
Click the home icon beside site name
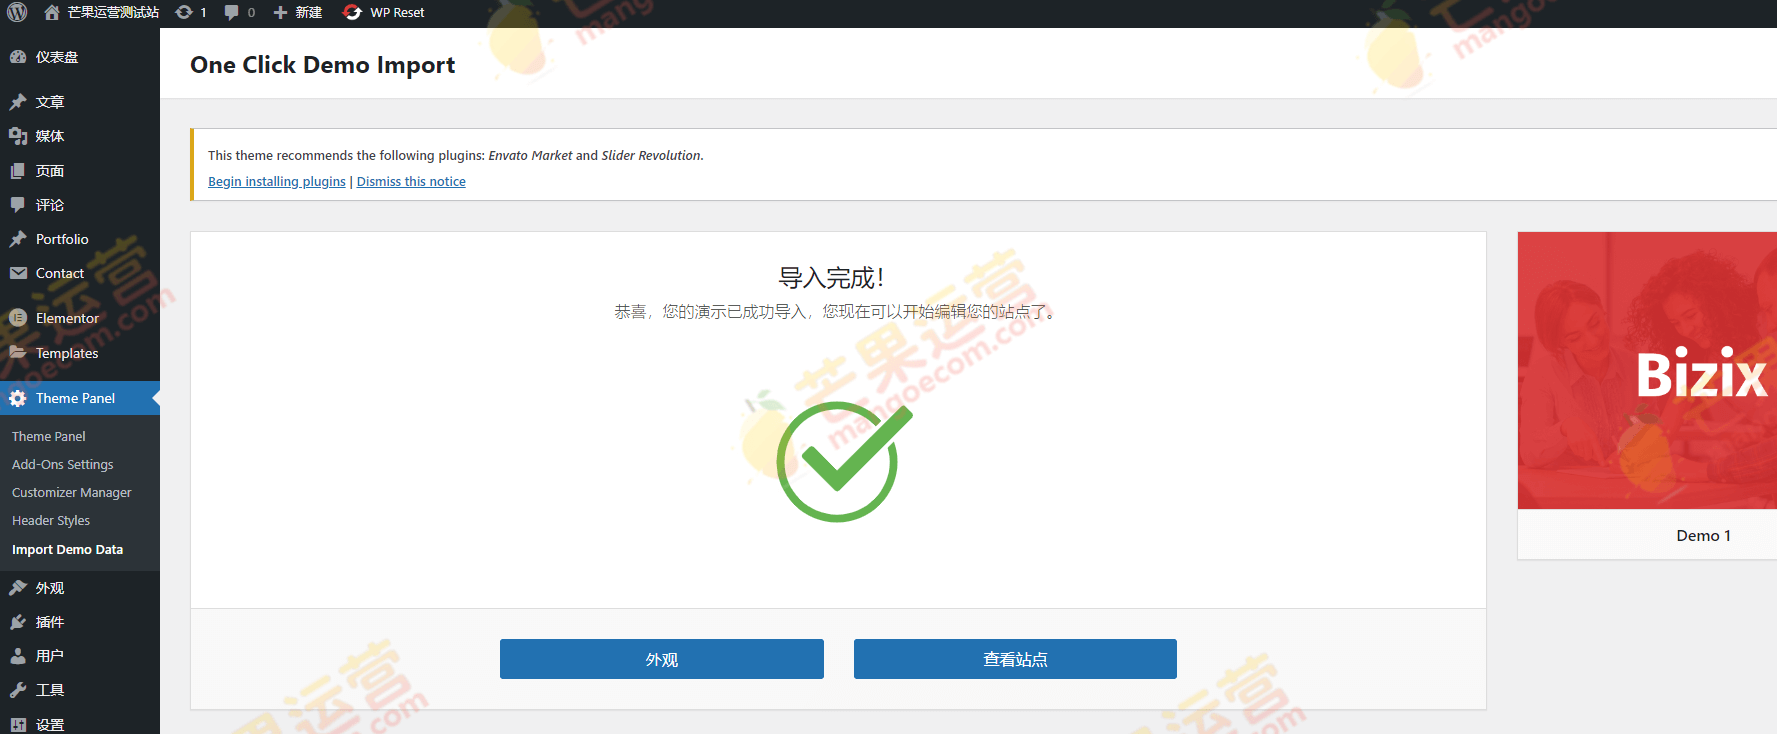pyautogui.click(x=52, y=12)
